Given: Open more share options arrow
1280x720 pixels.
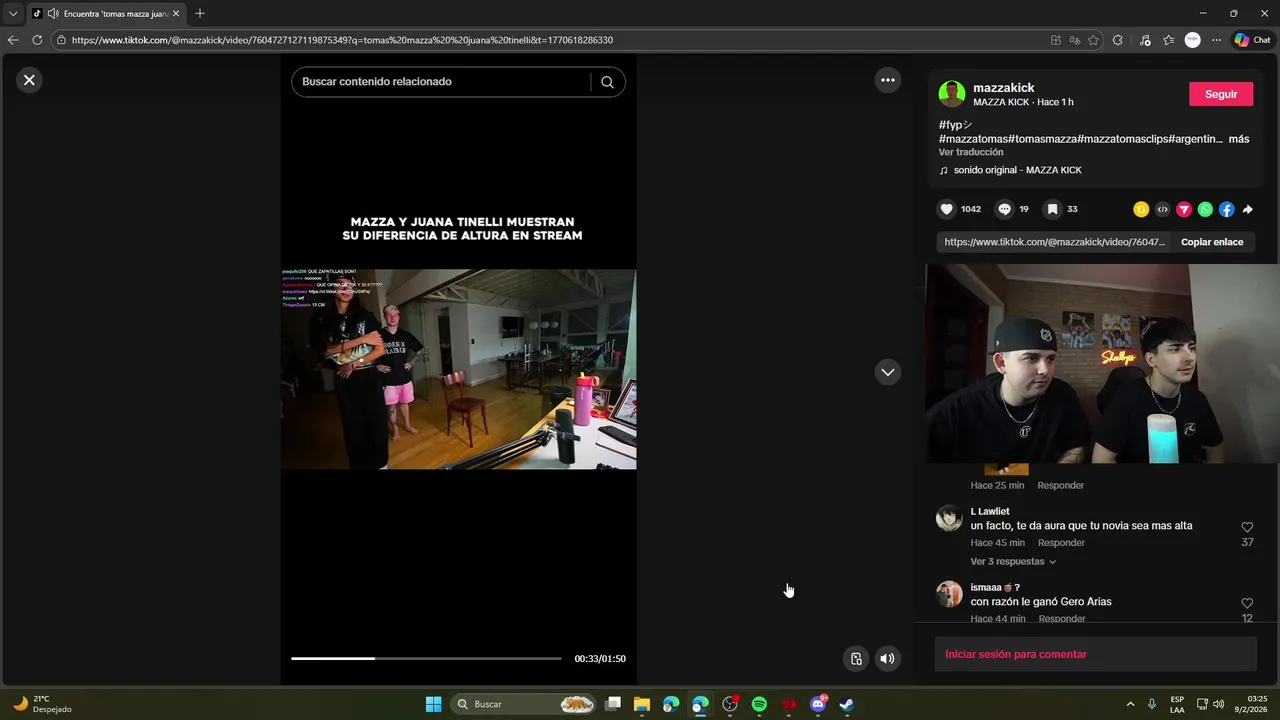Looking at the screenshot, I should 1247,209.
